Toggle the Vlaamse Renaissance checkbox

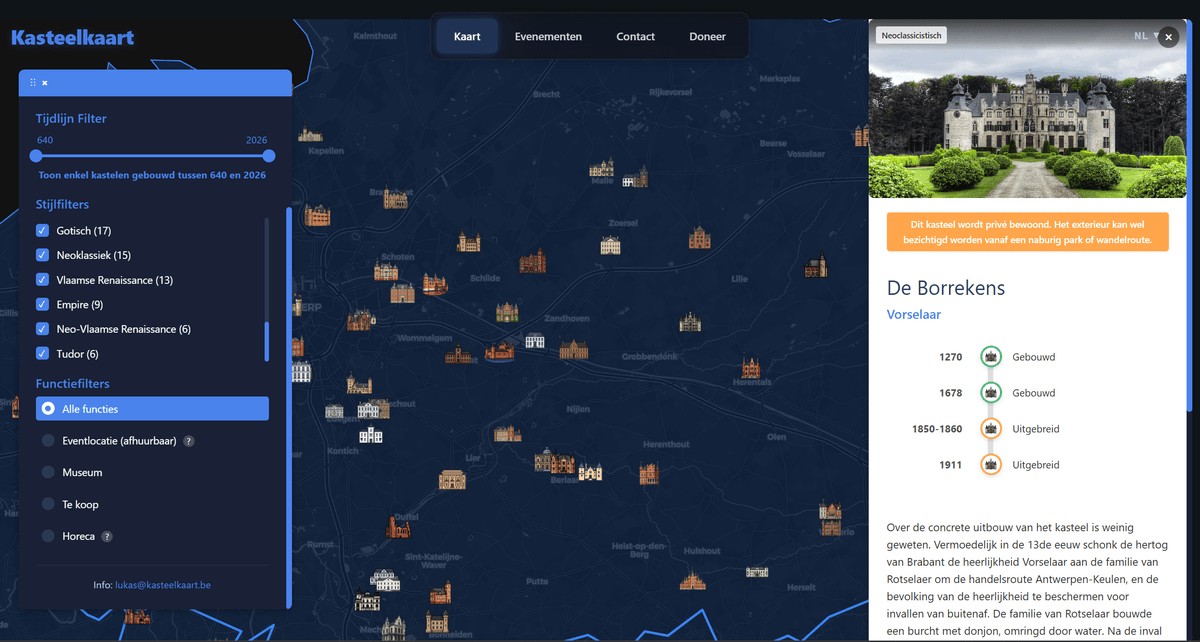coord(42,280)
